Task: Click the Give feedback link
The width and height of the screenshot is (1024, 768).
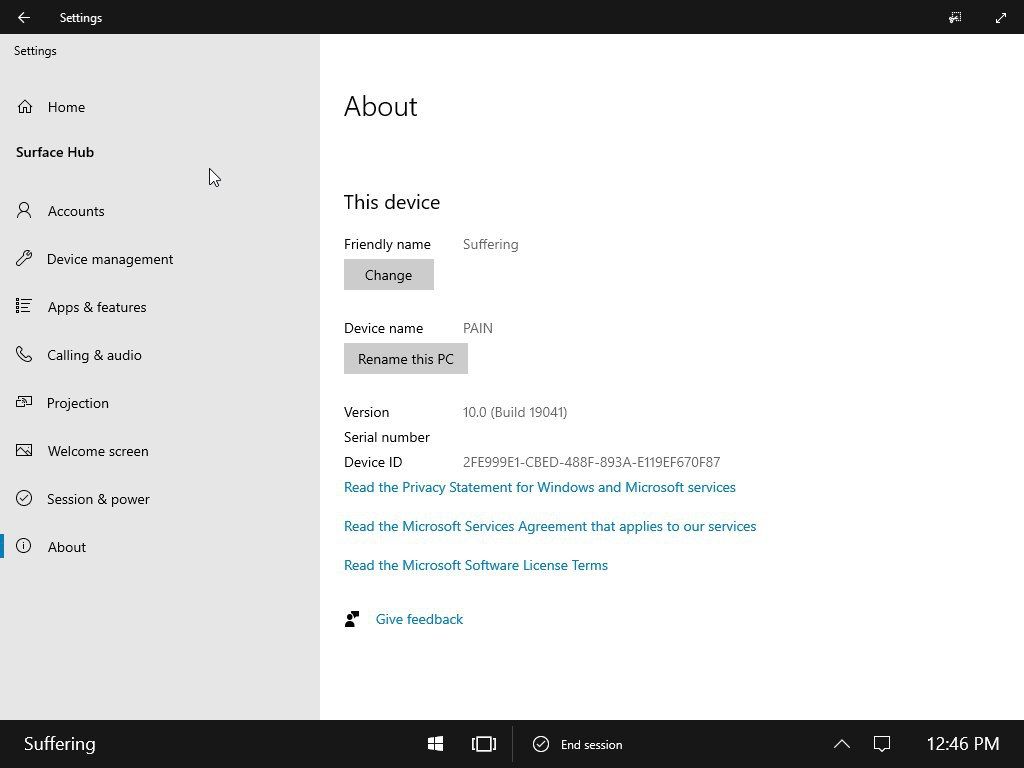Action: click(419, 619)
